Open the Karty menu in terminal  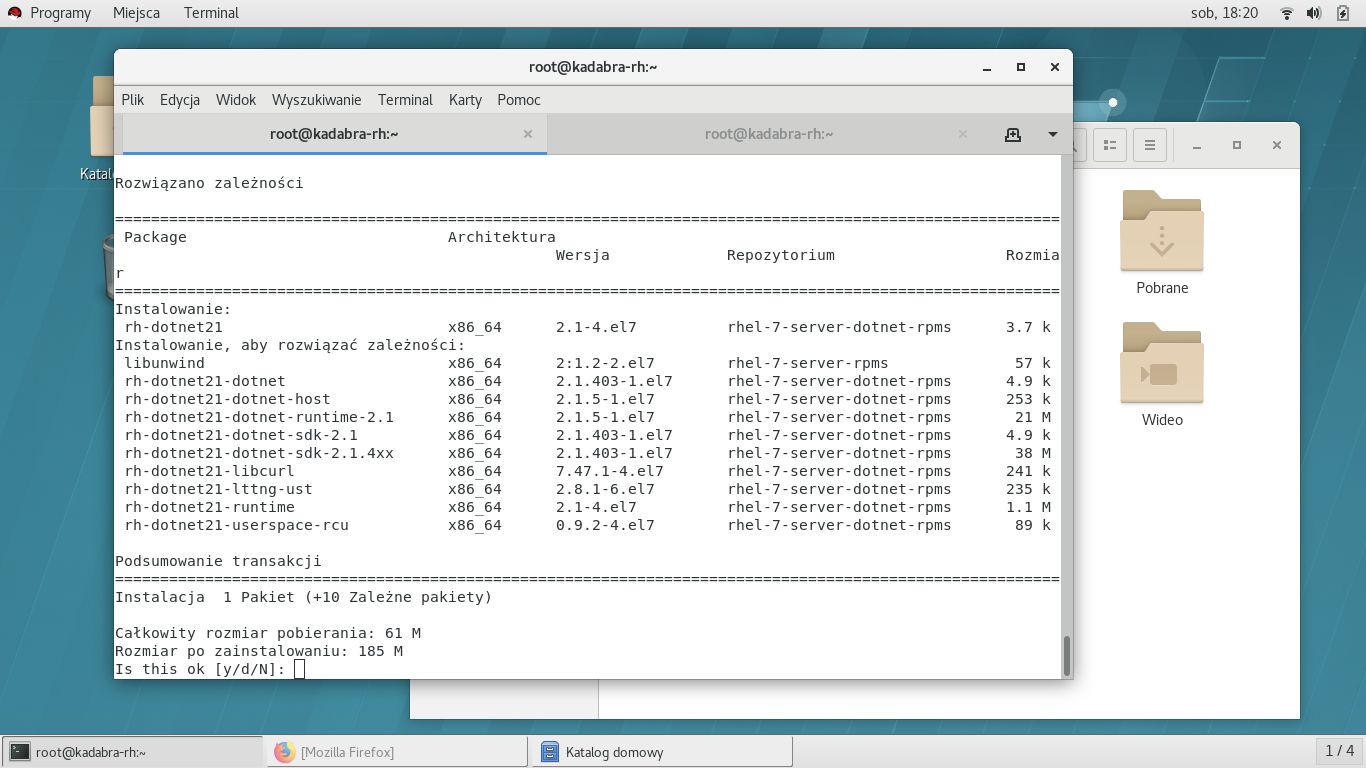point(465,100)
